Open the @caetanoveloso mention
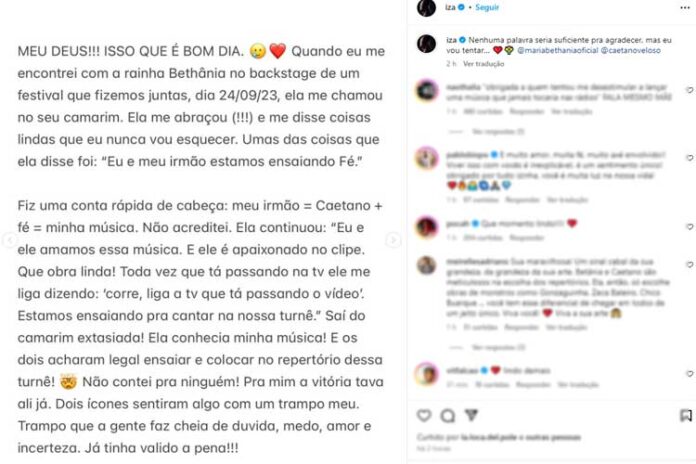Viewport: 696px width, 464px height. click(x=630, y=51)
